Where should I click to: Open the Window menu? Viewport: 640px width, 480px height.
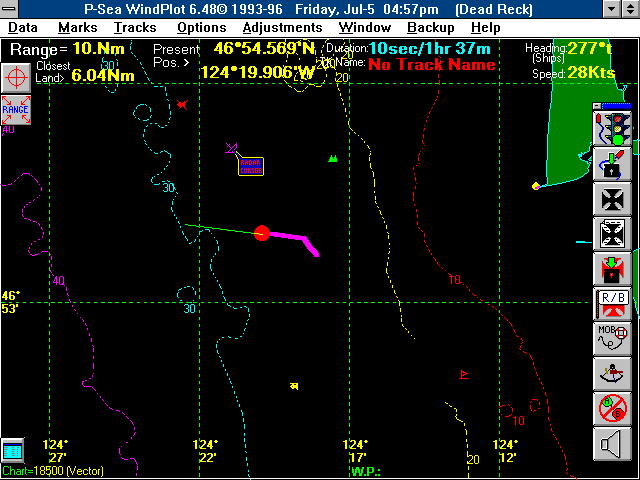365,28
